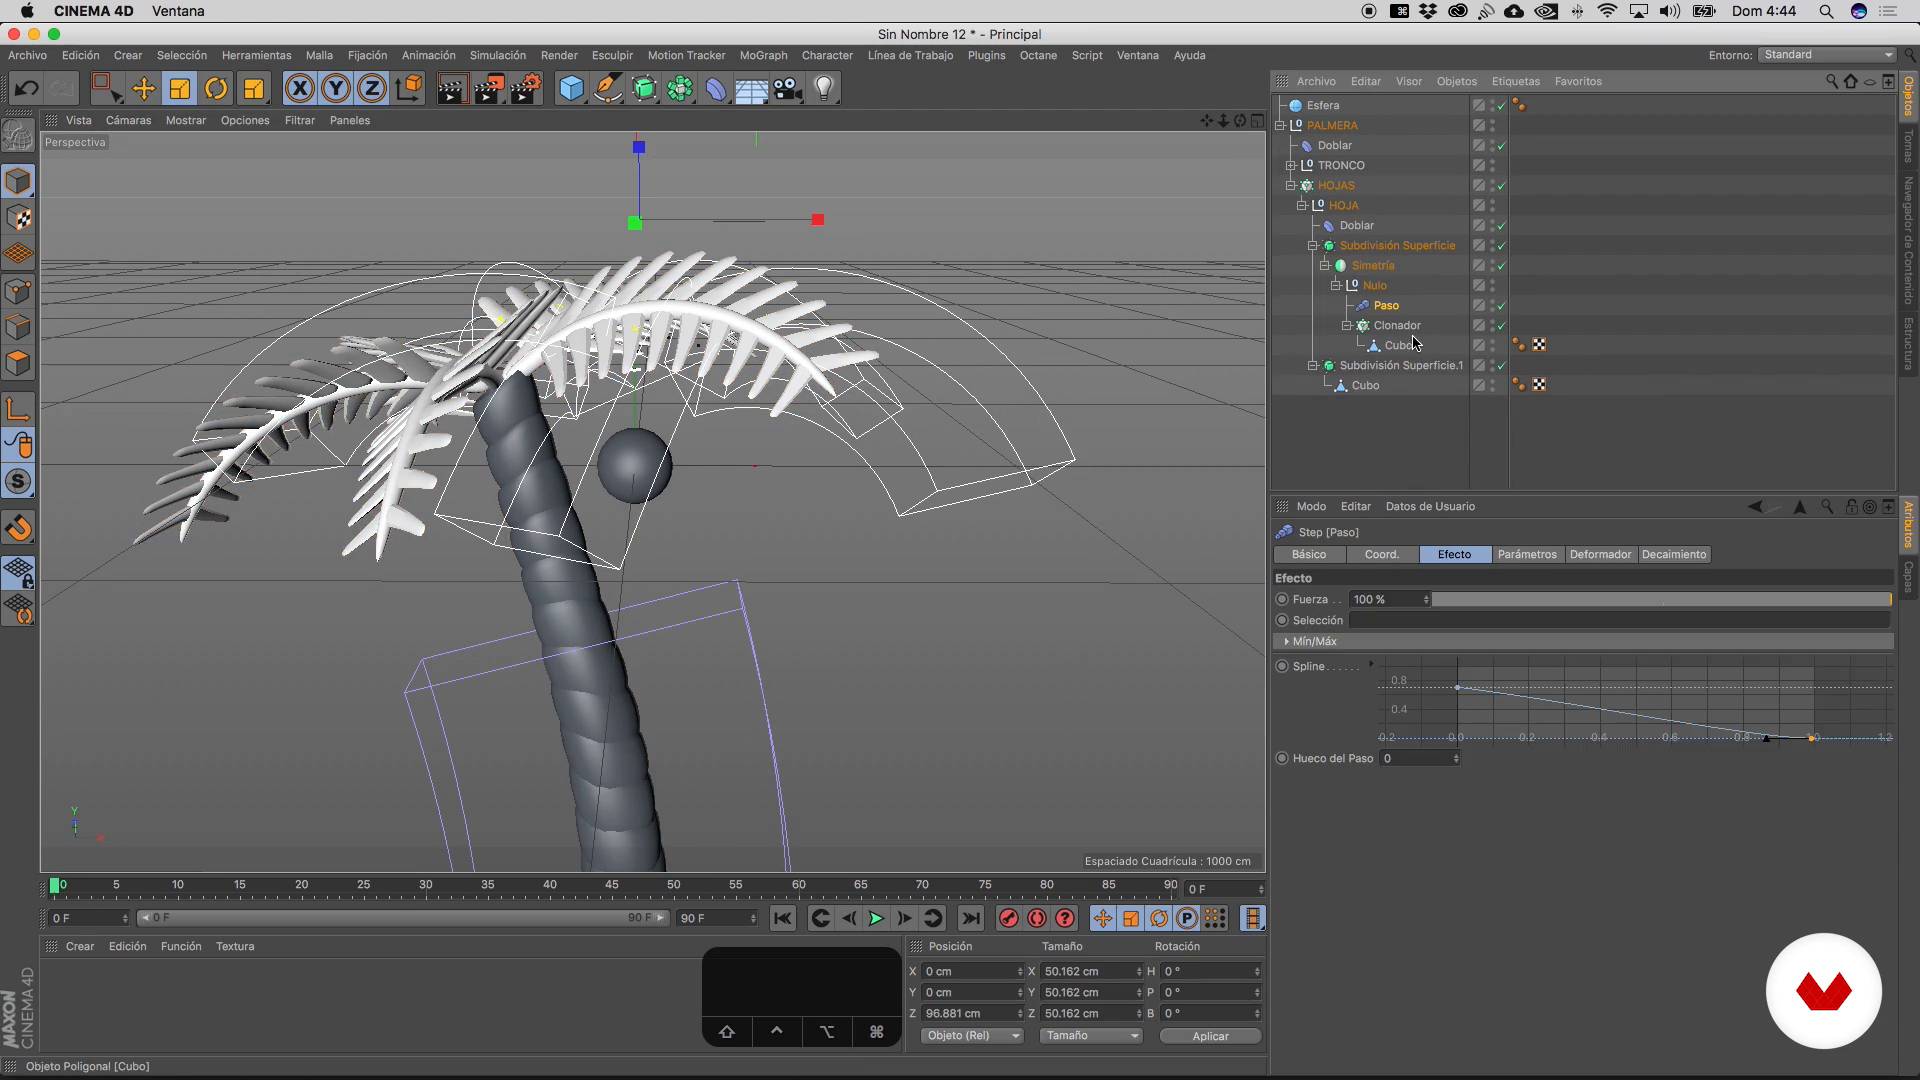Adjust the Fuerza strength slider

[1661, 599]
